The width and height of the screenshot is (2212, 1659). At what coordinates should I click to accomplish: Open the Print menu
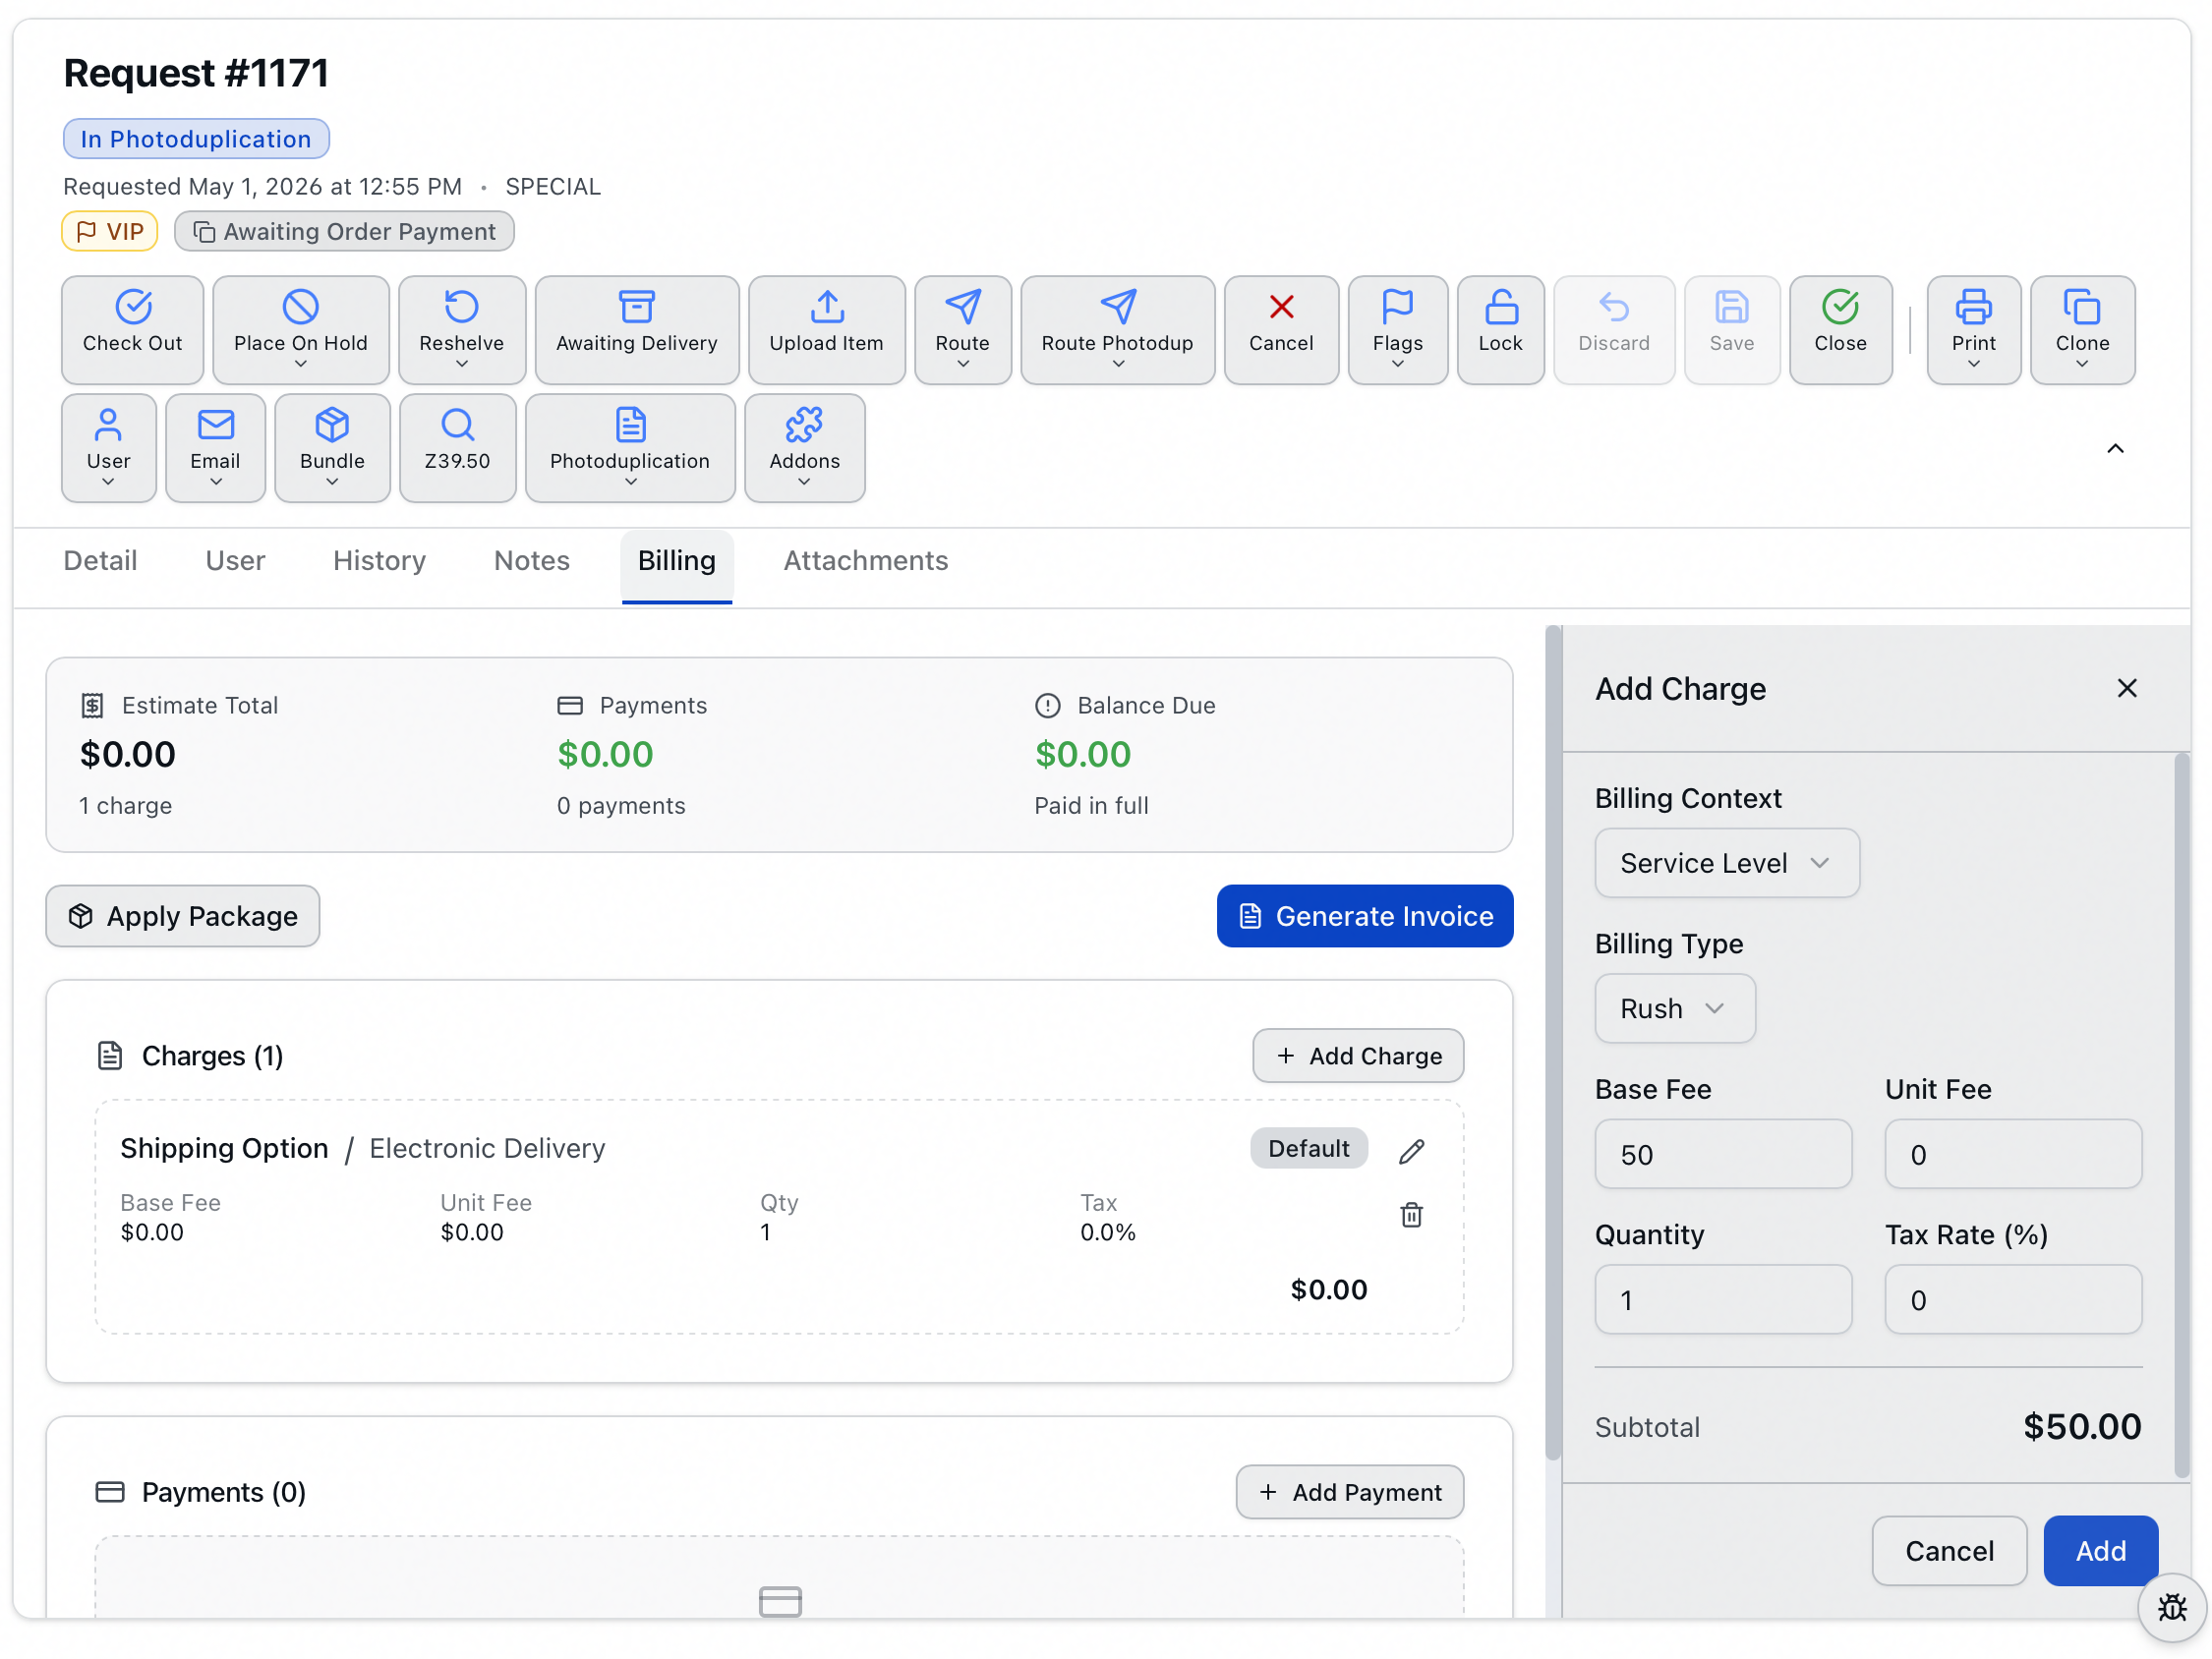coord(1973,329)
